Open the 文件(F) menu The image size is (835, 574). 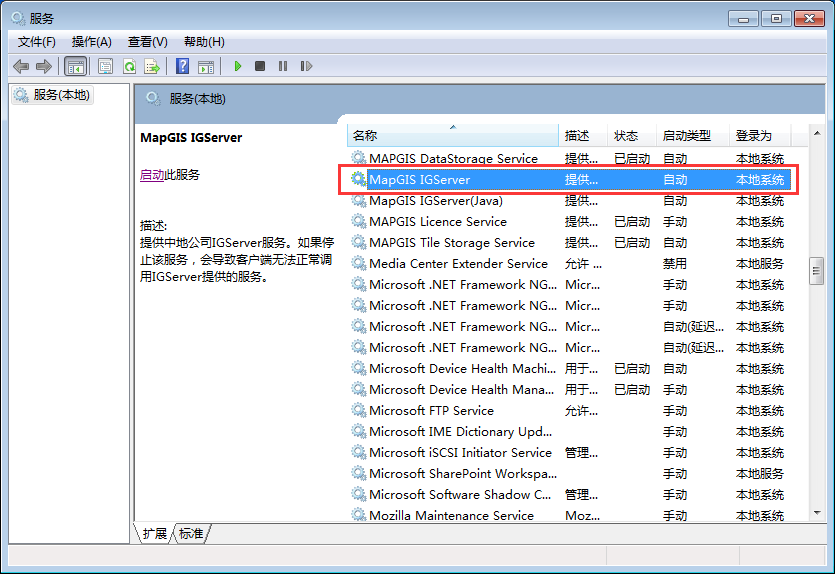tap(37, 42)
